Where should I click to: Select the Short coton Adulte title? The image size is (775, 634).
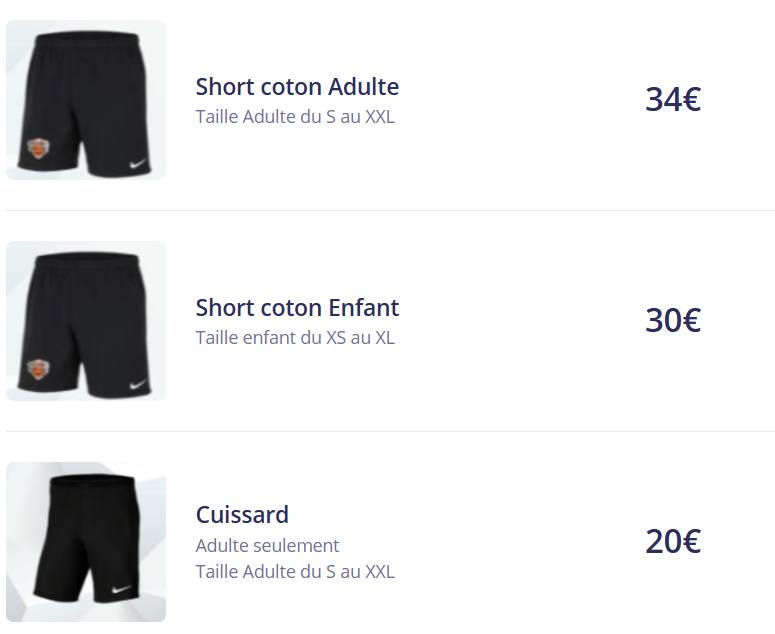[x=297, y=87]
